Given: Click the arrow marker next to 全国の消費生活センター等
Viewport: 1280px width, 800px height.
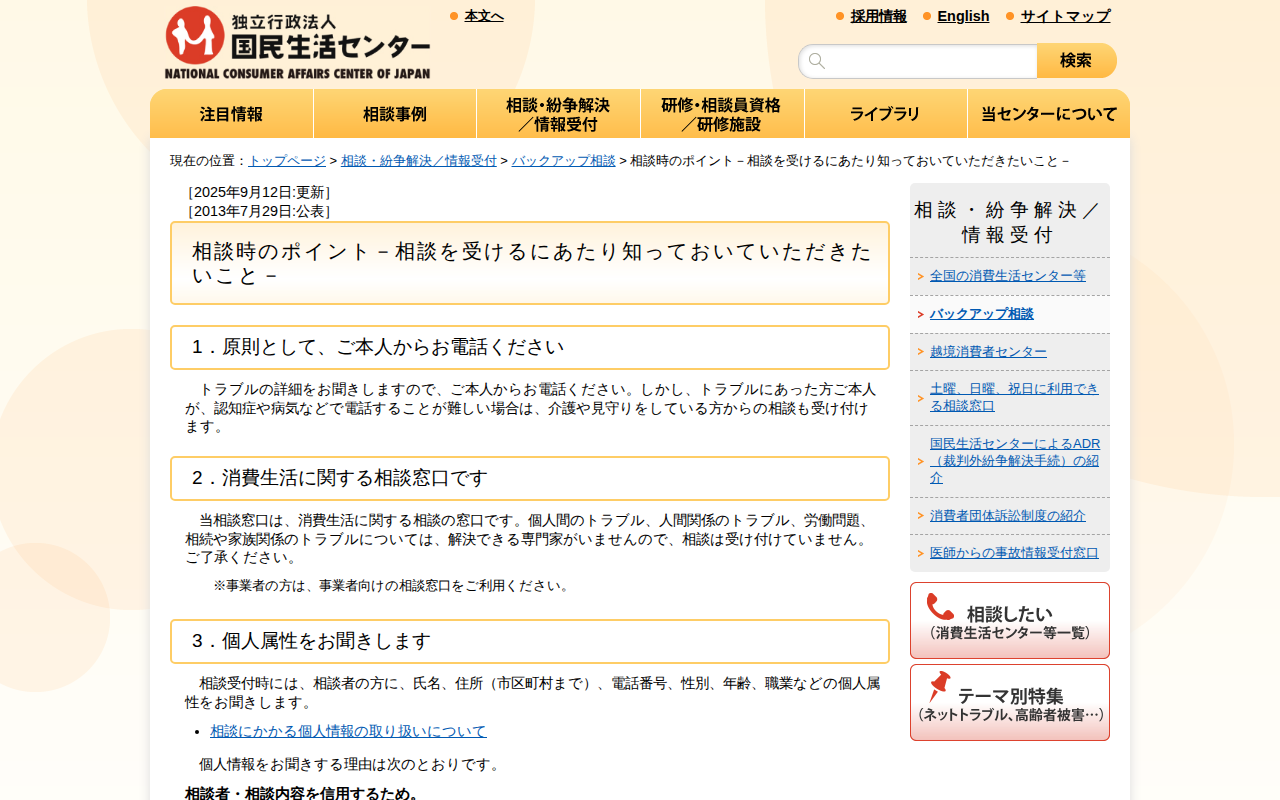Looking at the screenshot, I should (x=919, y=276).
